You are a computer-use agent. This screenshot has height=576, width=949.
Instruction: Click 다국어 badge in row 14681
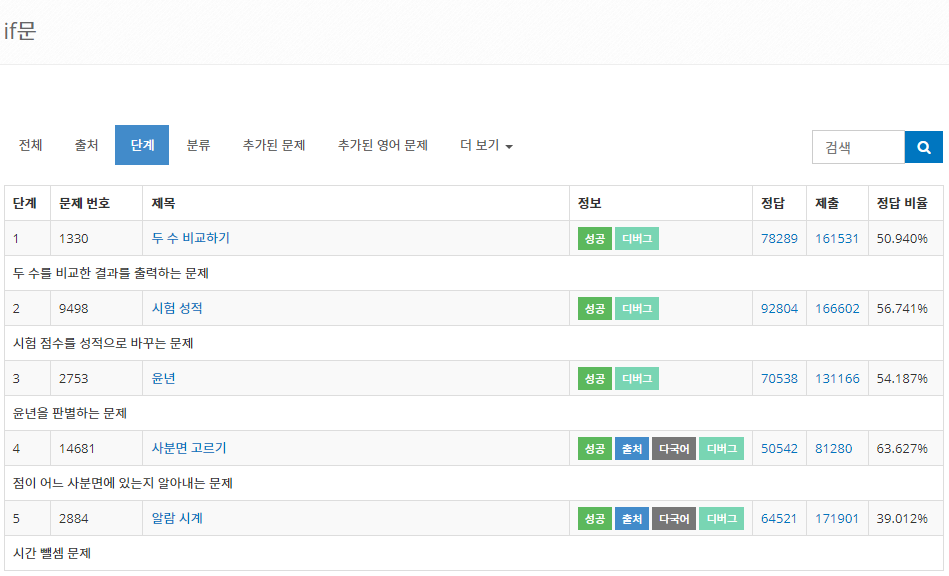pyautogui.click(x=674, y=448)
